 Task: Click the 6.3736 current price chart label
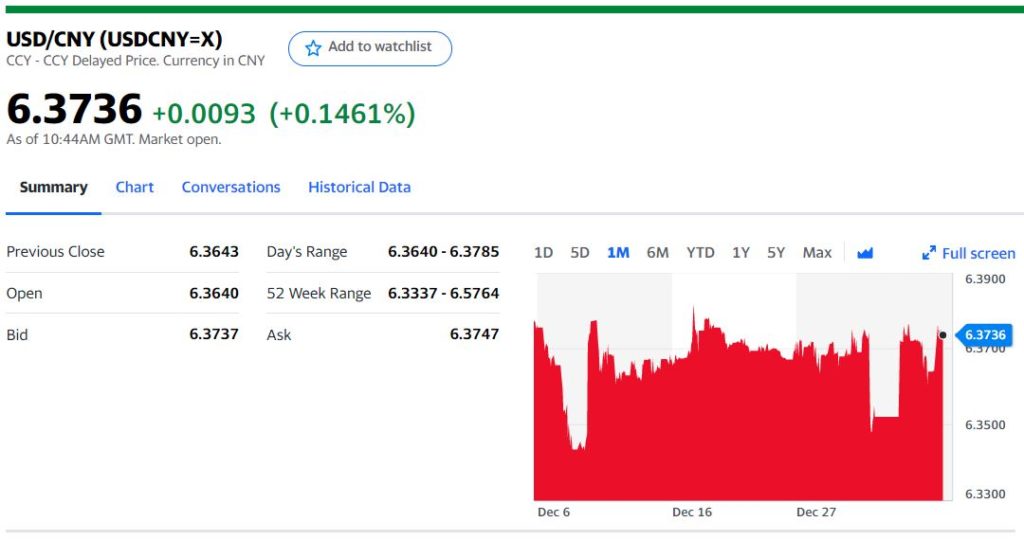click(x=985, y=335)
